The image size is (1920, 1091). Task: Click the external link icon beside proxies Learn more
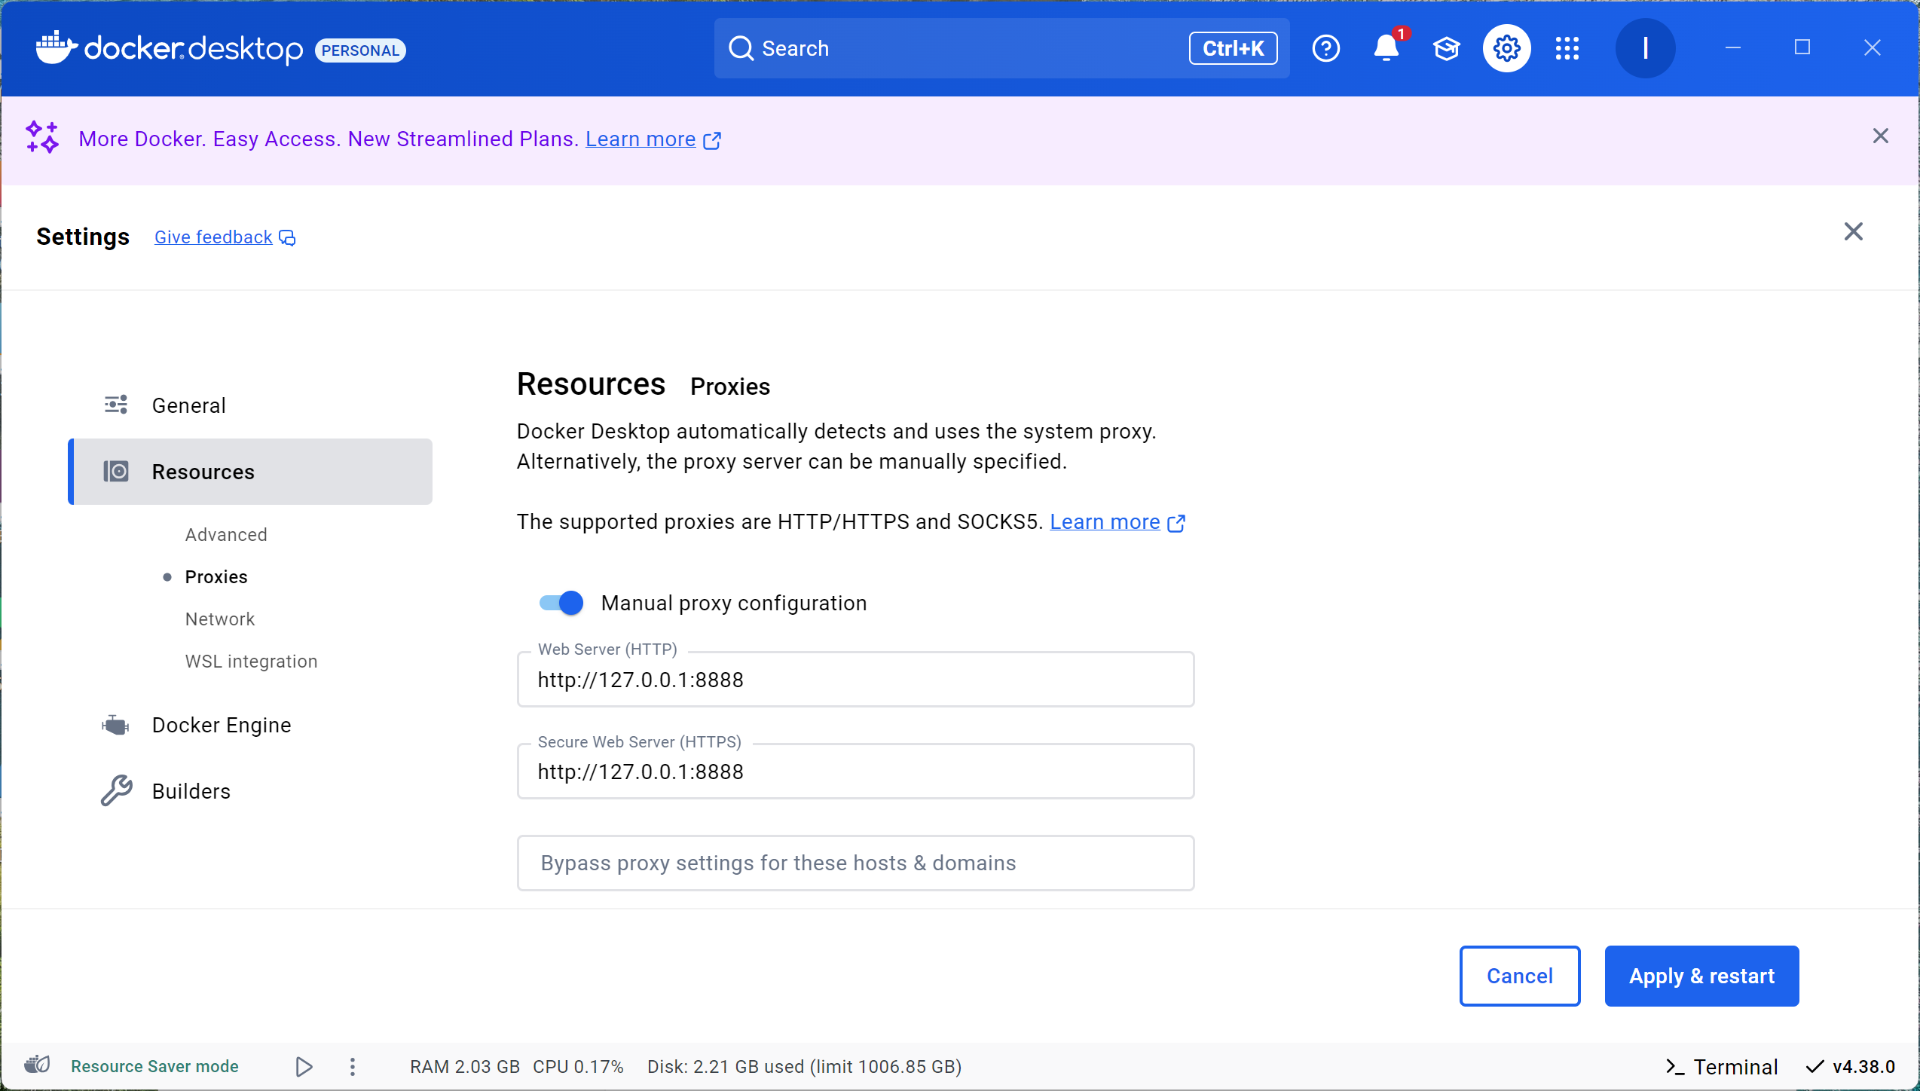coord(1177,523)
